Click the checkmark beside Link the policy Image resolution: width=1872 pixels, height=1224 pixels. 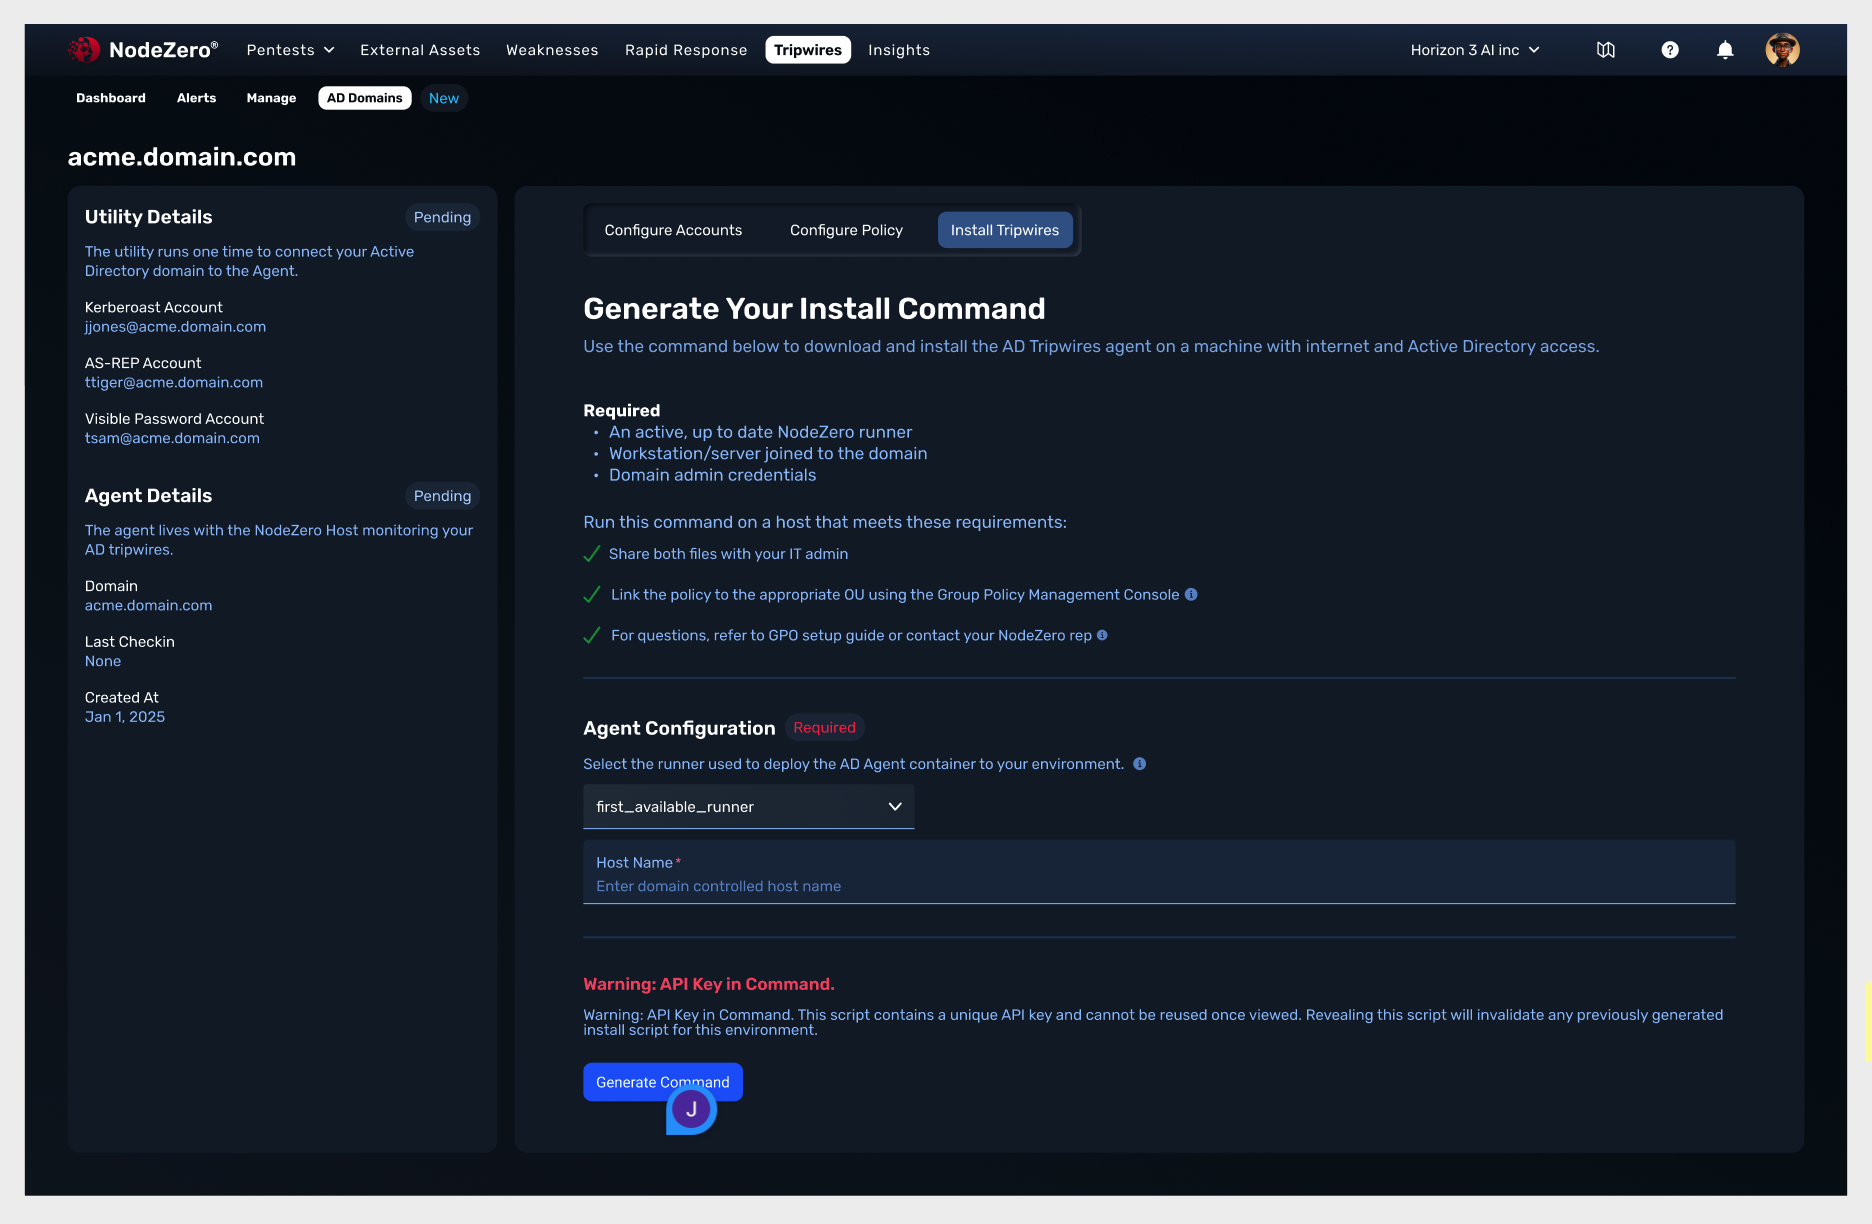click(592, 595)
